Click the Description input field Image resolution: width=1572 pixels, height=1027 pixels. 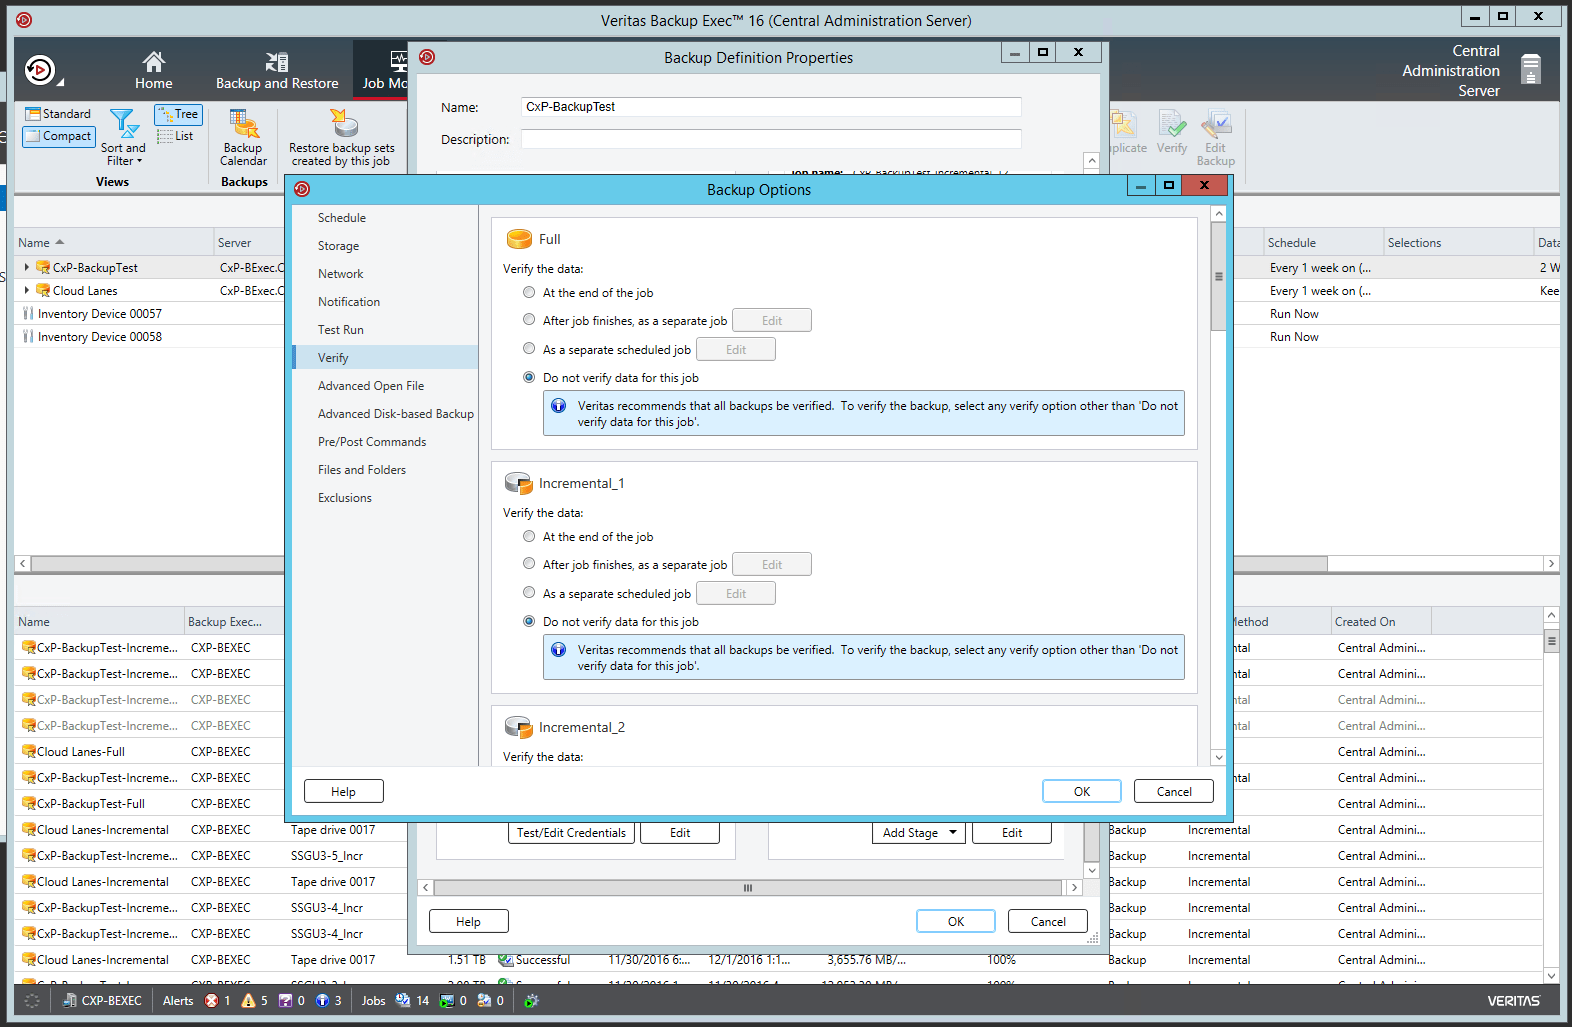click(771, 139)
